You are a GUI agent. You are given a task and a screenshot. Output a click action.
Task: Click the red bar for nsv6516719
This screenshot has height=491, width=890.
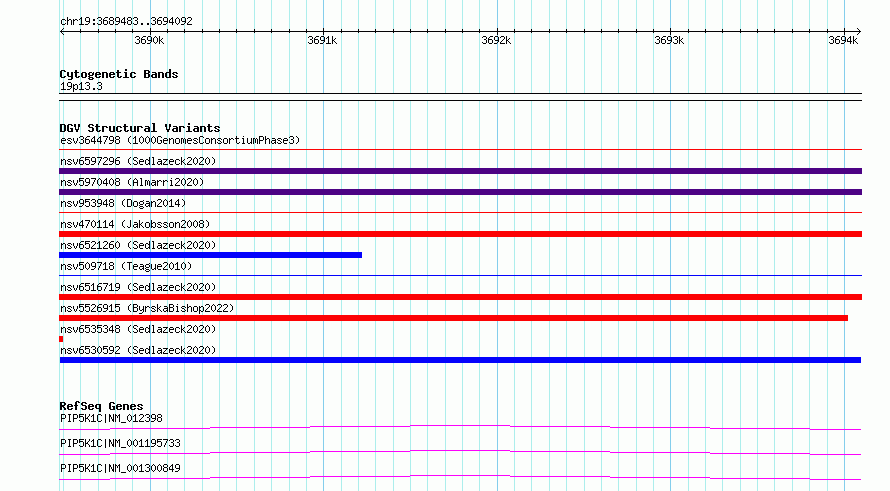[460, 297]
